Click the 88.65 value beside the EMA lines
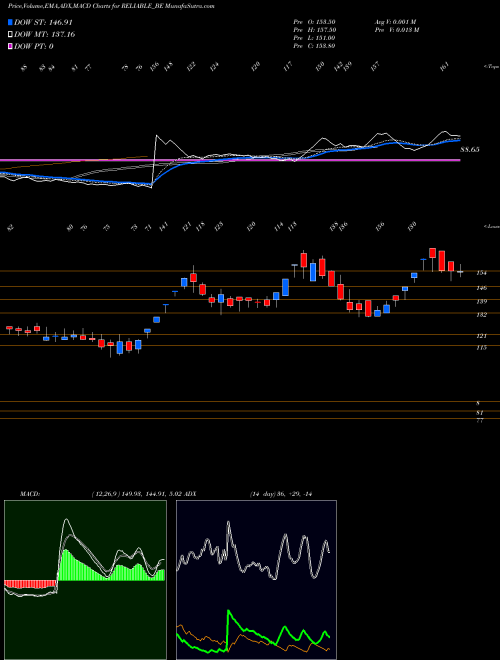This screenshot has width=500, height=660. pos(470,149)
